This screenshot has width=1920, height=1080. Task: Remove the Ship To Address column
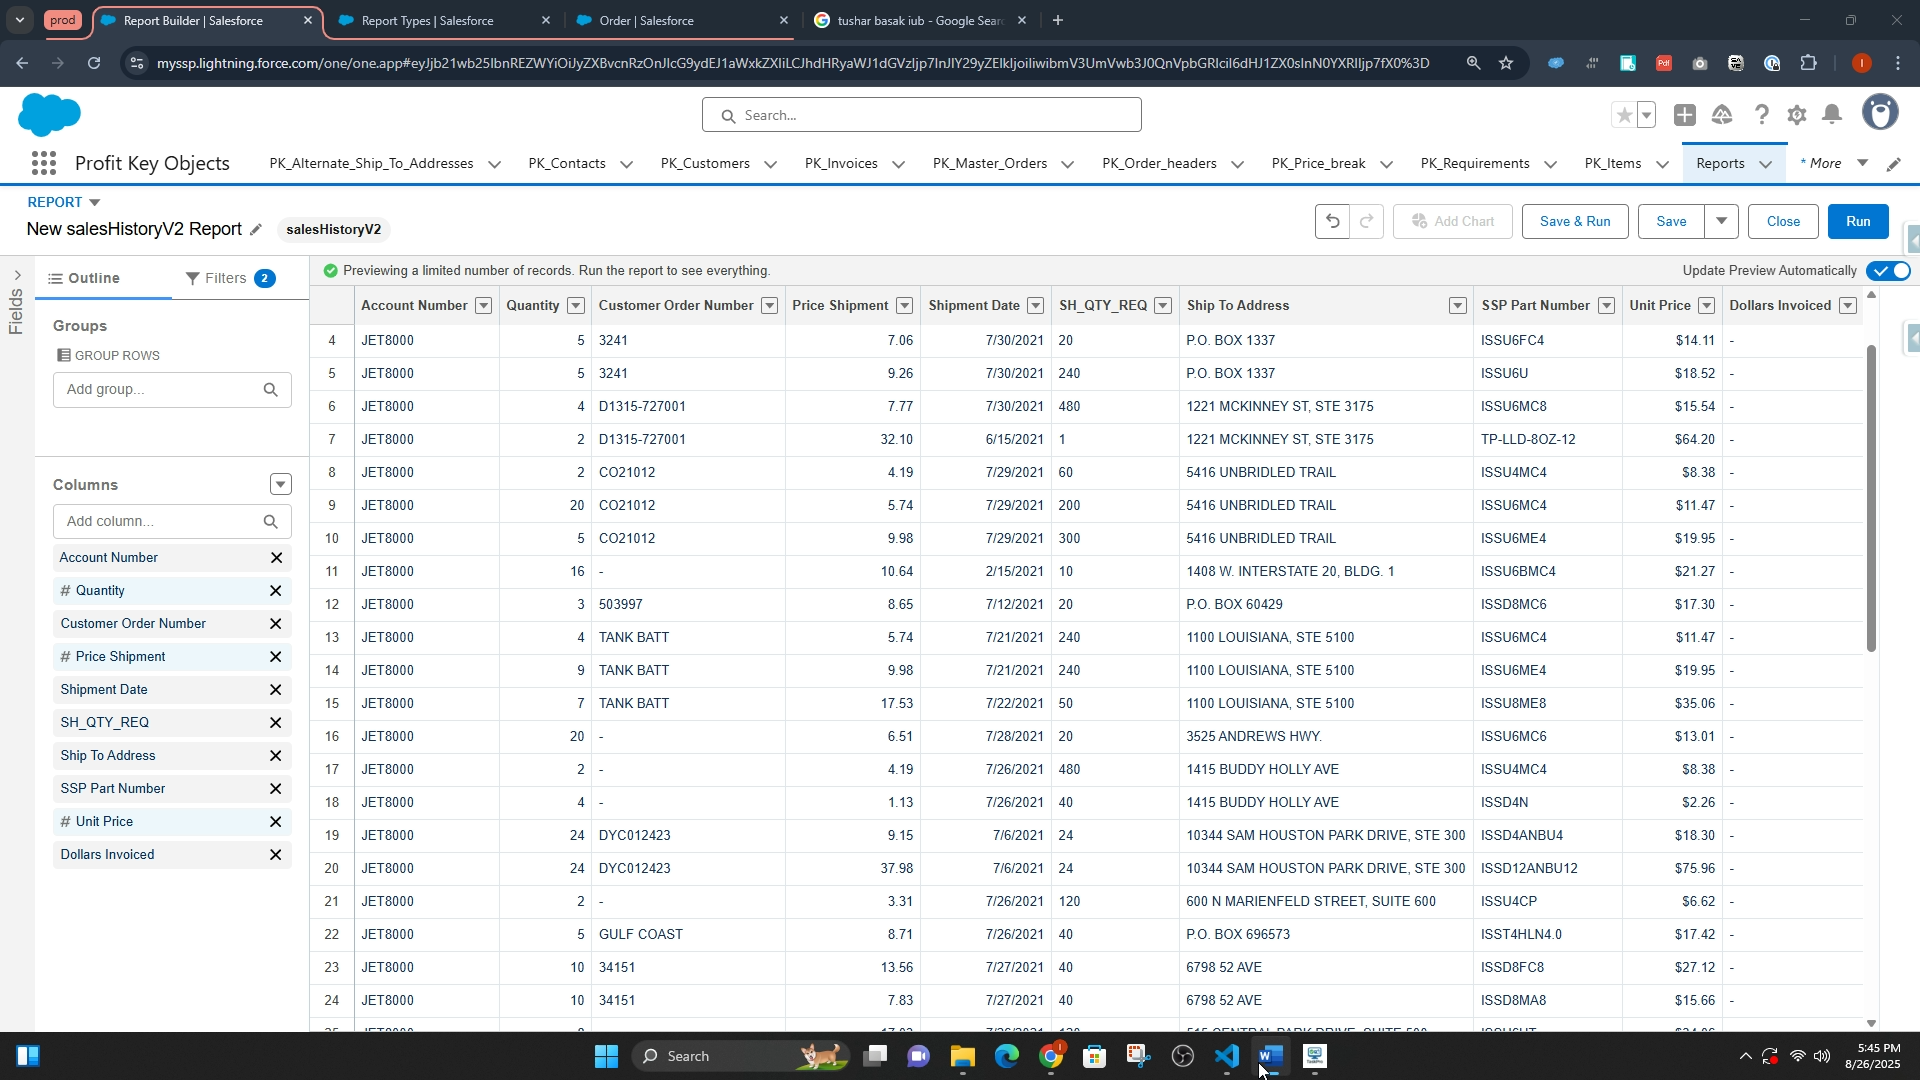276,756
